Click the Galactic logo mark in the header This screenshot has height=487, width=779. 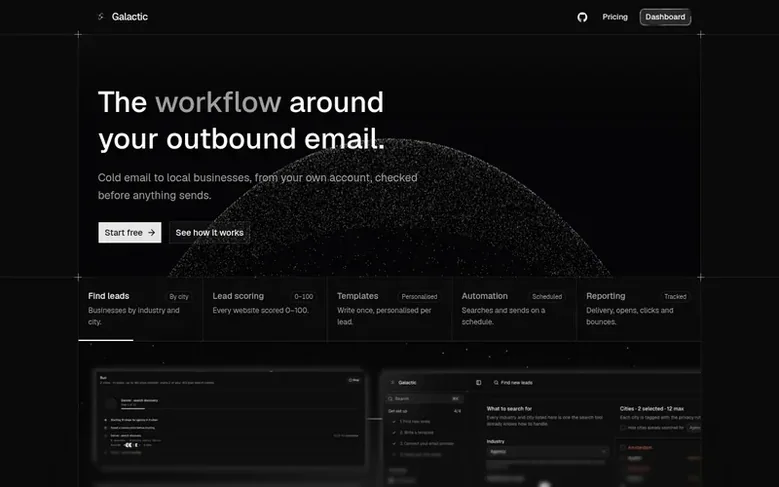point(101,17)
